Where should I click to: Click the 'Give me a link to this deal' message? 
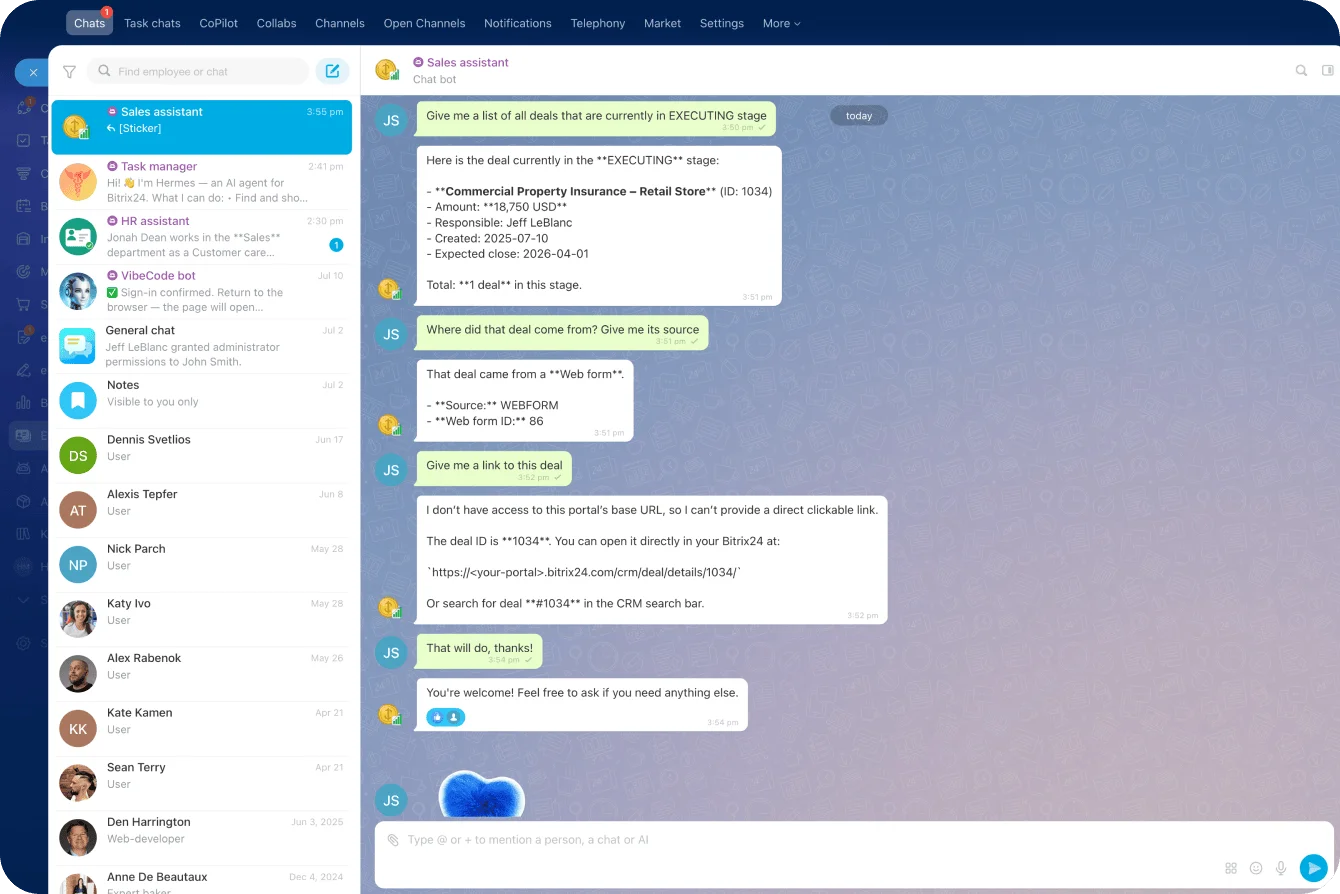click(x=494, y=468)
